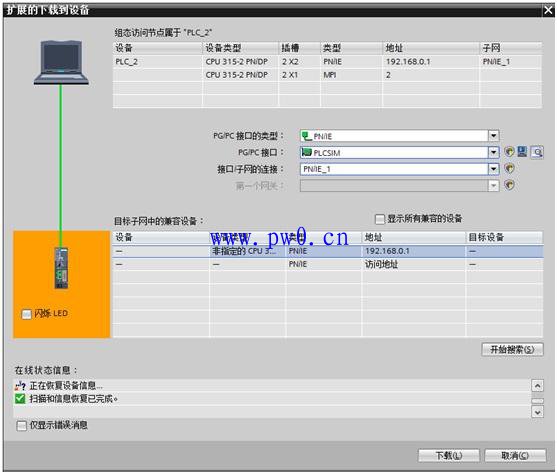Image resolution: width=557 pixels, height=474 pixels.
Task: Click the blue interface properties icon
Action: coord(522,152)
